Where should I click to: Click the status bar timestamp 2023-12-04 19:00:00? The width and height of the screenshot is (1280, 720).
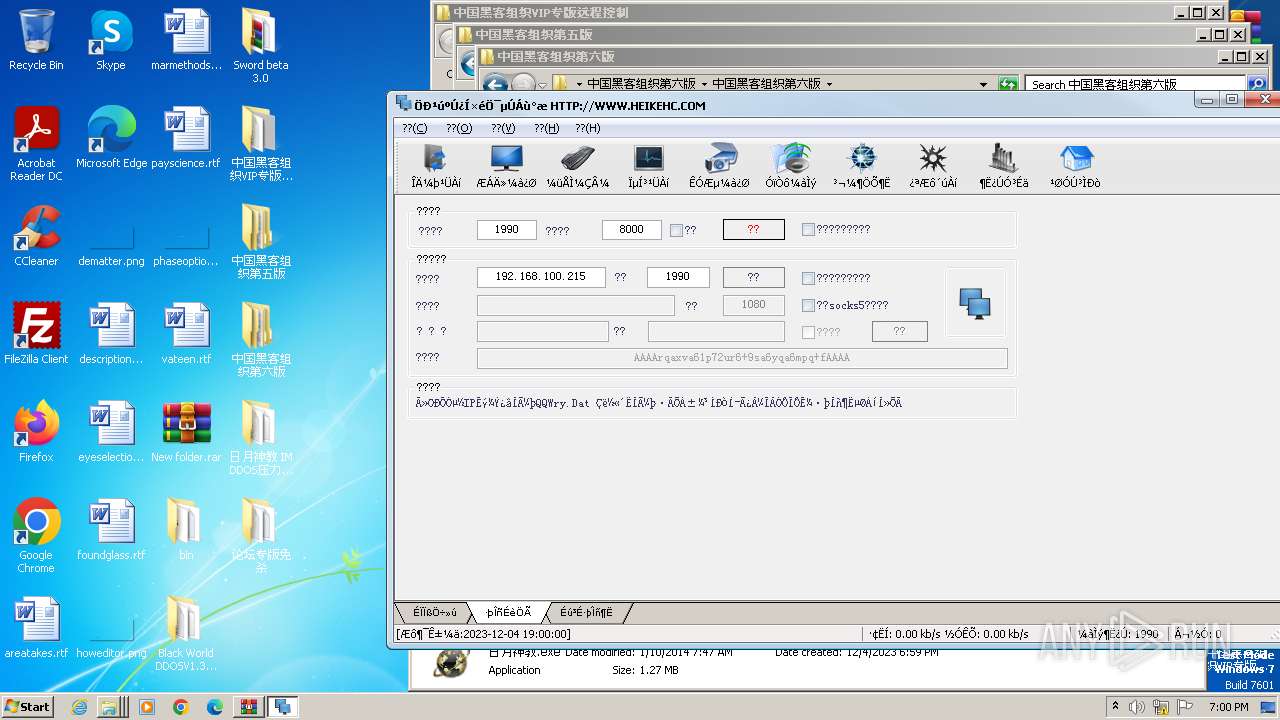(x=484, y=634)
